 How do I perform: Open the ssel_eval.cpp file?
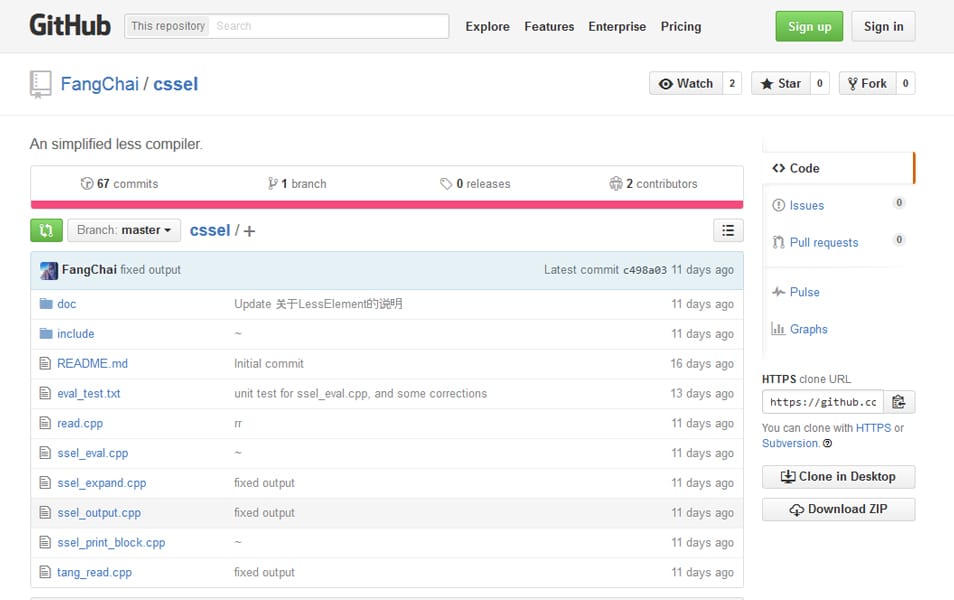coord(92,453)
